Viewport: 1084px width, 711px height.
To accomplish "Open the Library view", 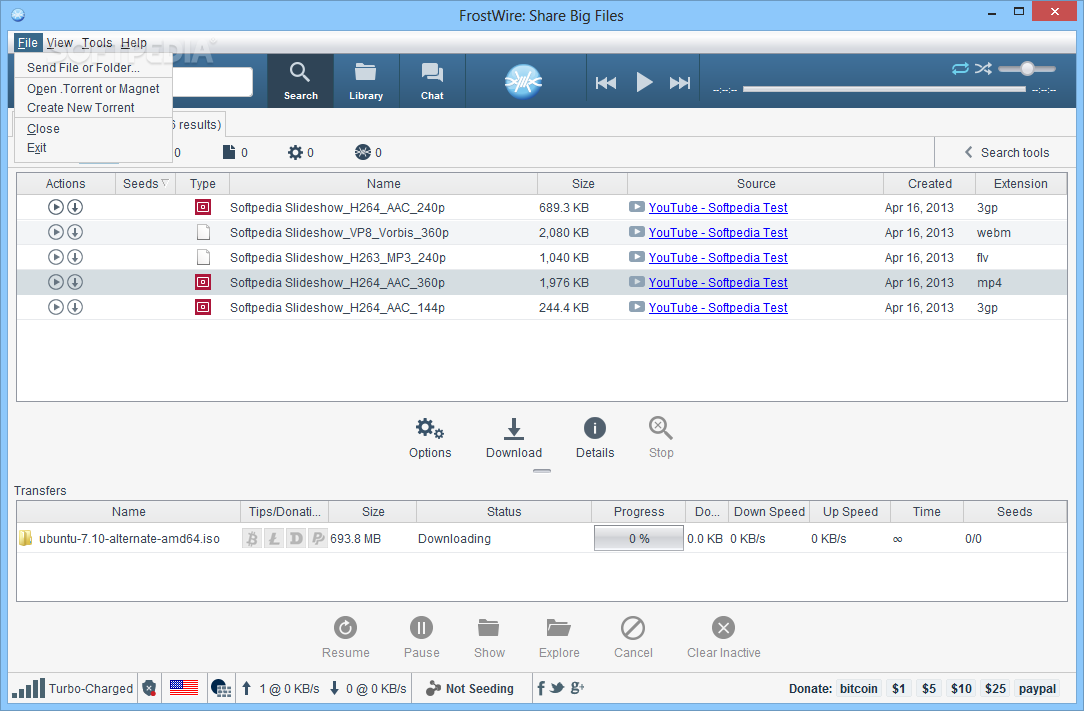I will click(x=366, y=81).
